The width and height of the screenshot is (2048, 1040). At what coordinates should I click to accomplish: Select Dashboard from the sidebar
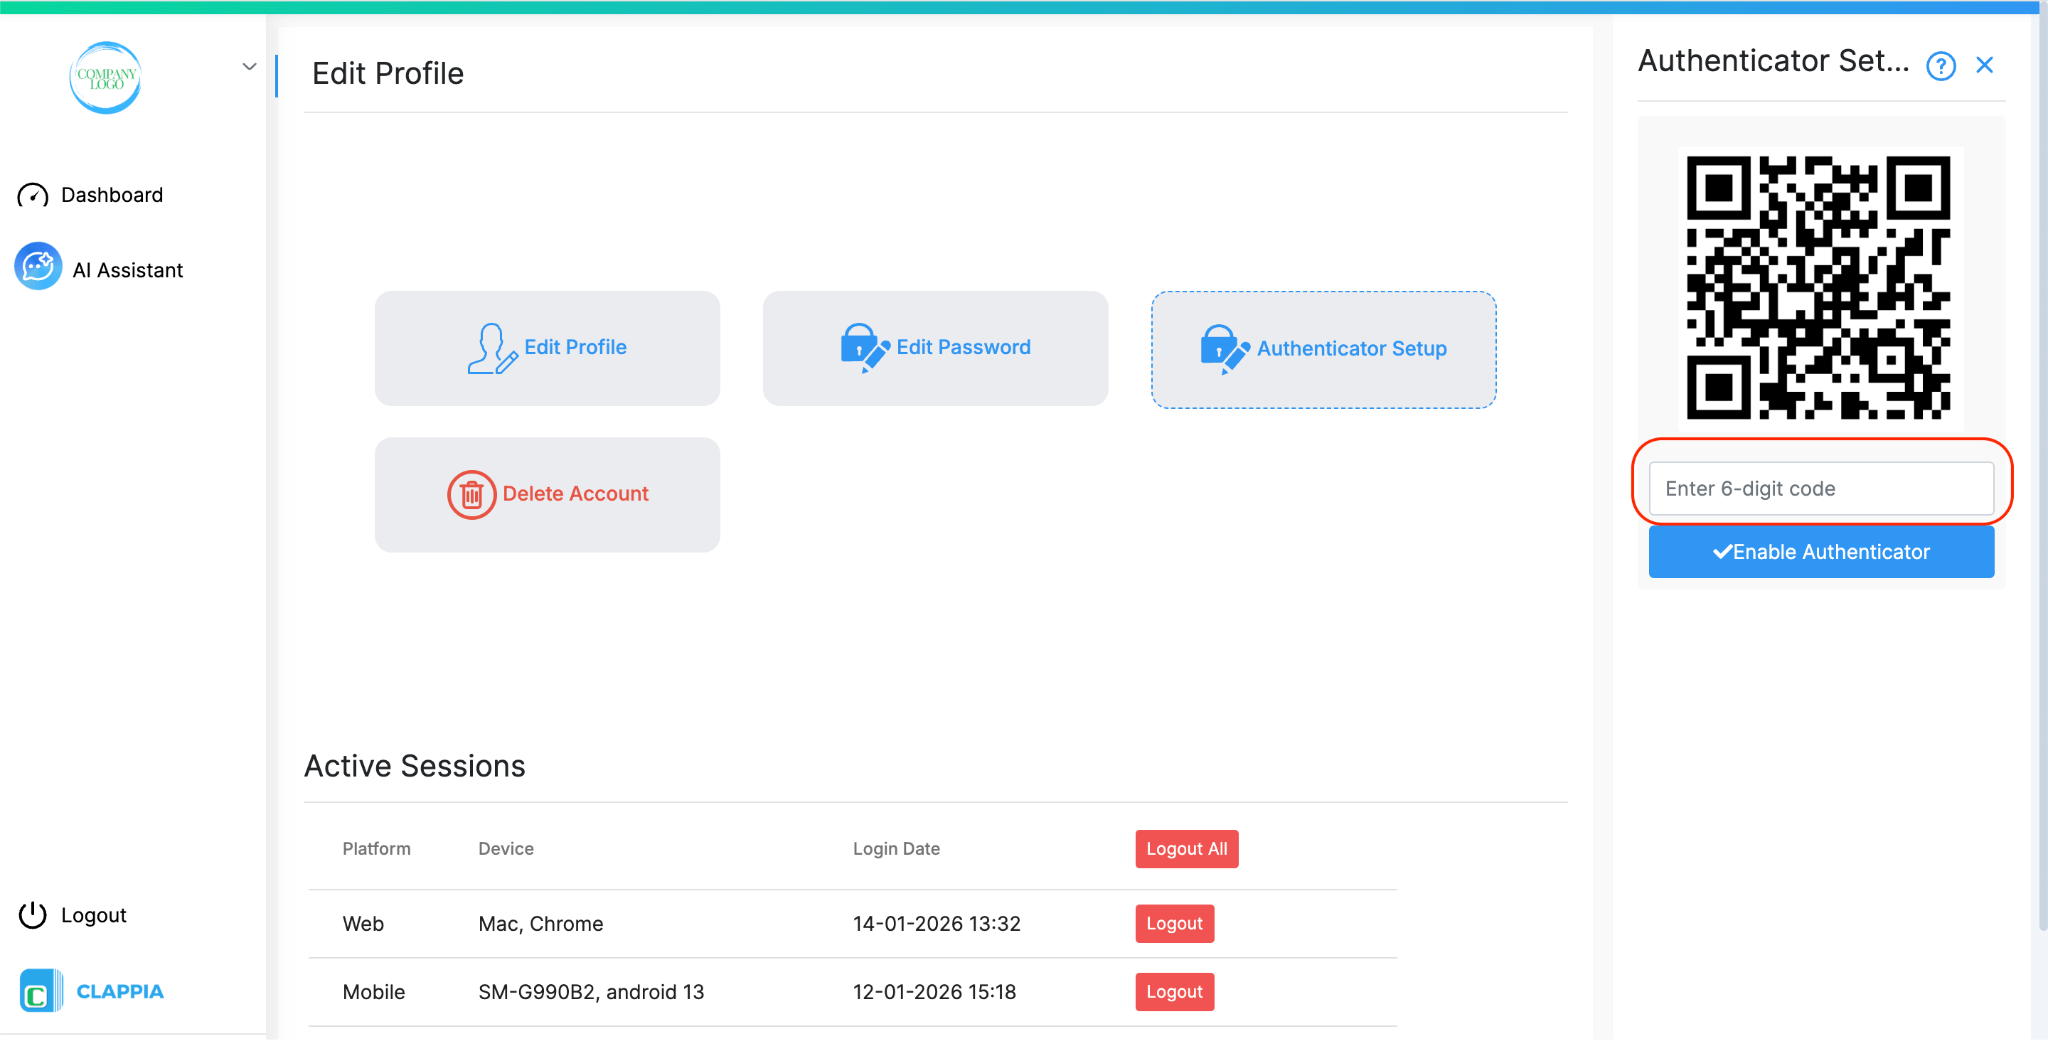tap(112, 195)
